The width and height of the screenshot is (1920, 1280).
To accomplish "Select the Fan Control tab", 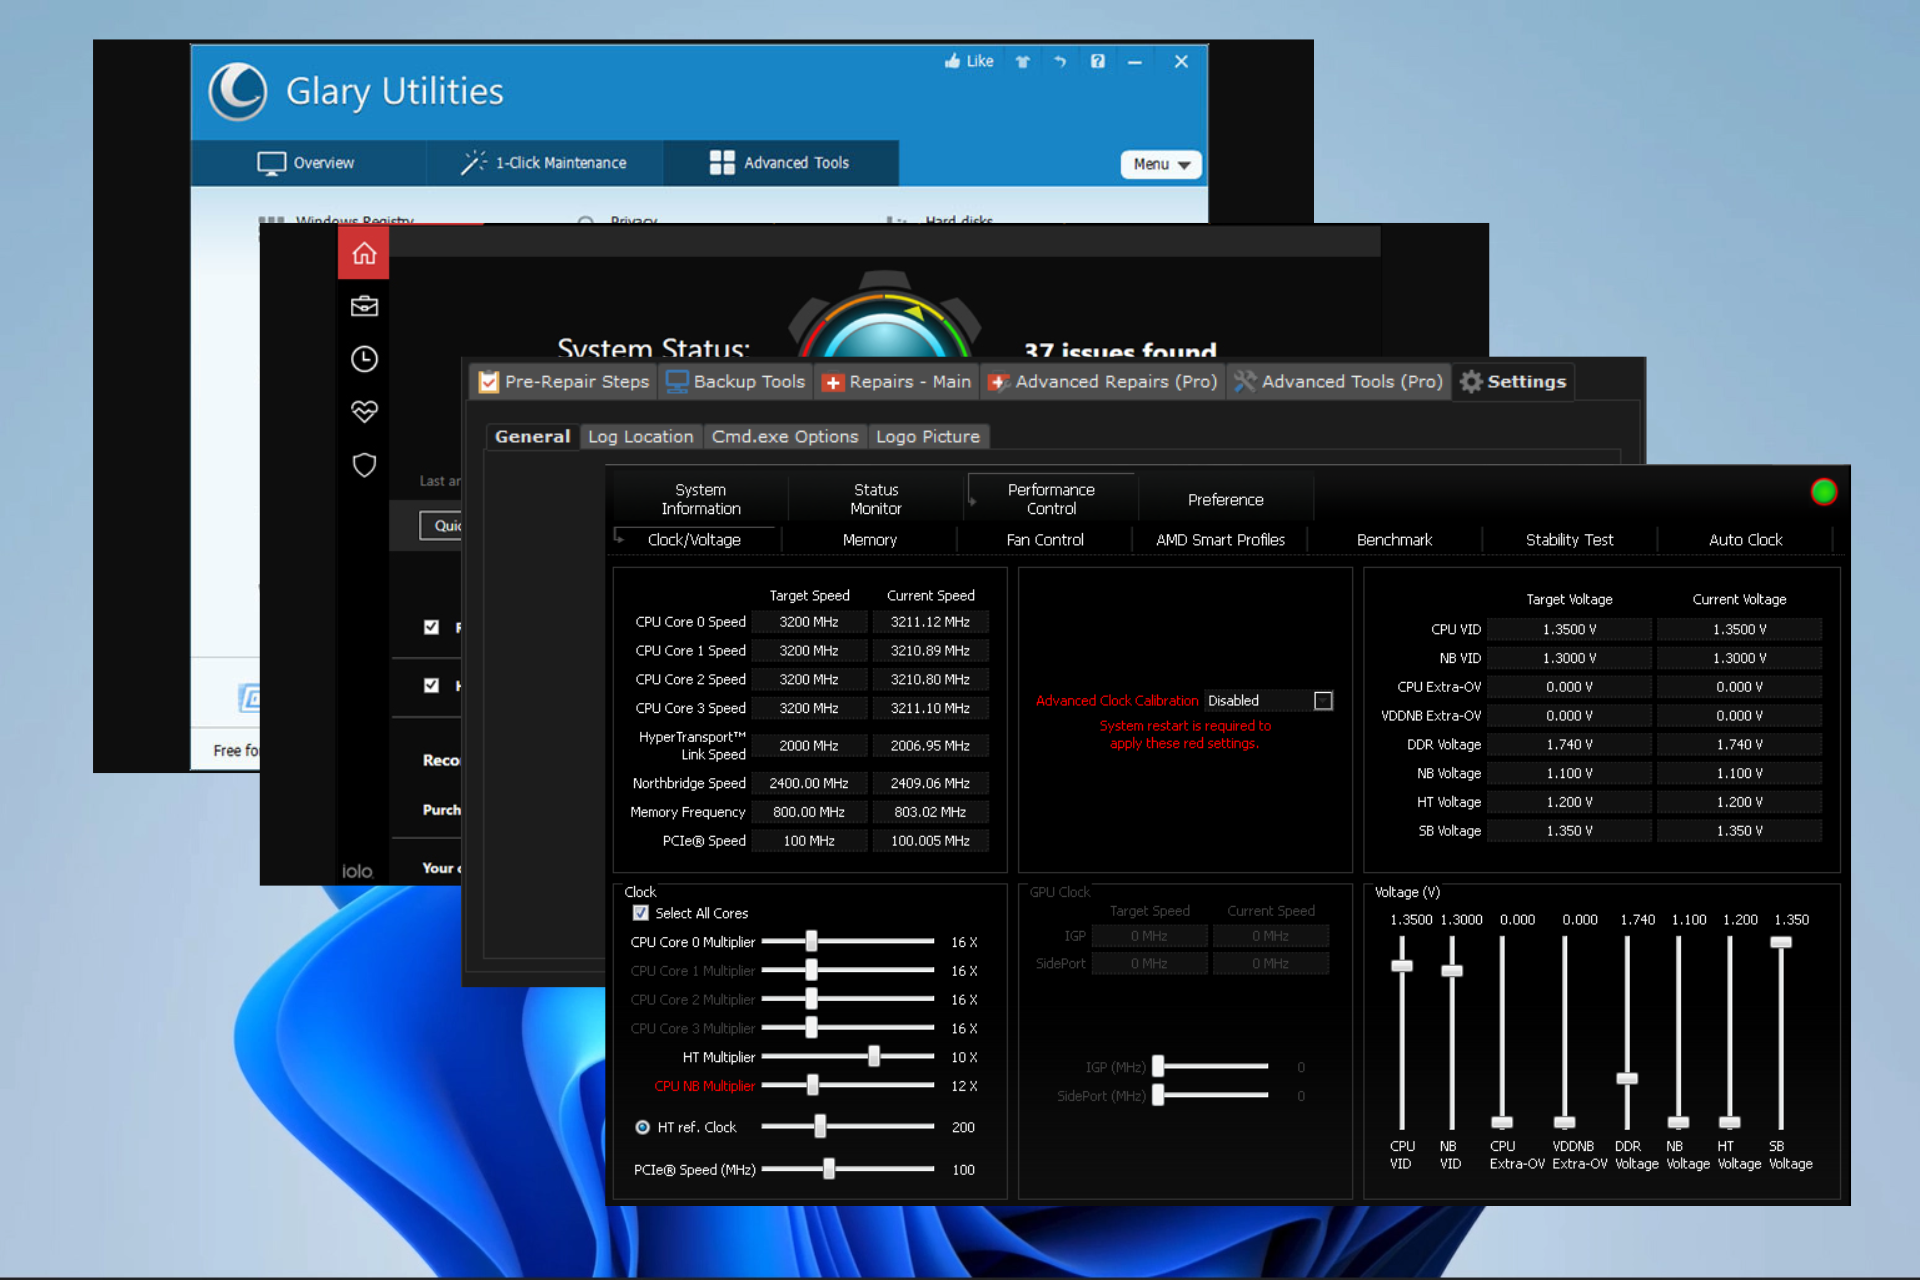I will click(1045, 540).
